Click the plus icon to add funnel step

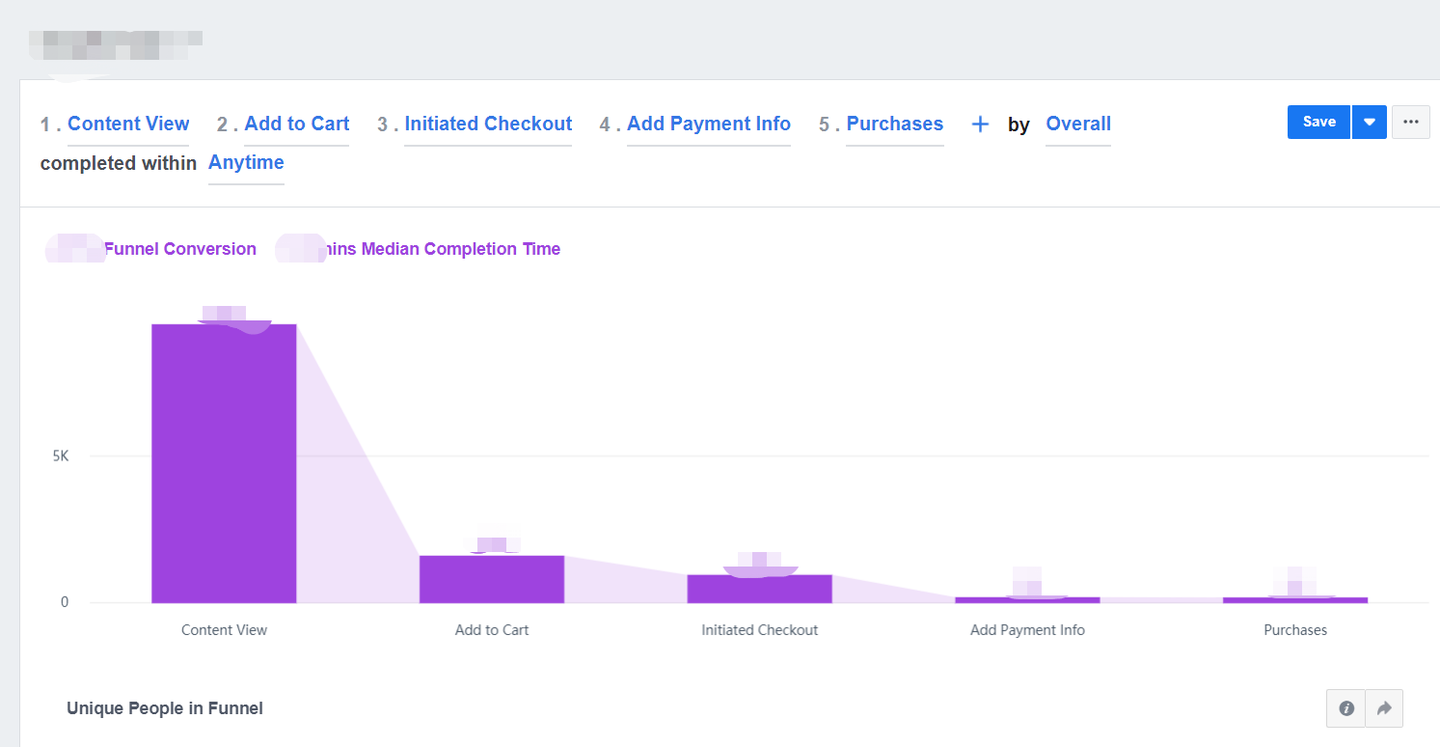(980, 124)
